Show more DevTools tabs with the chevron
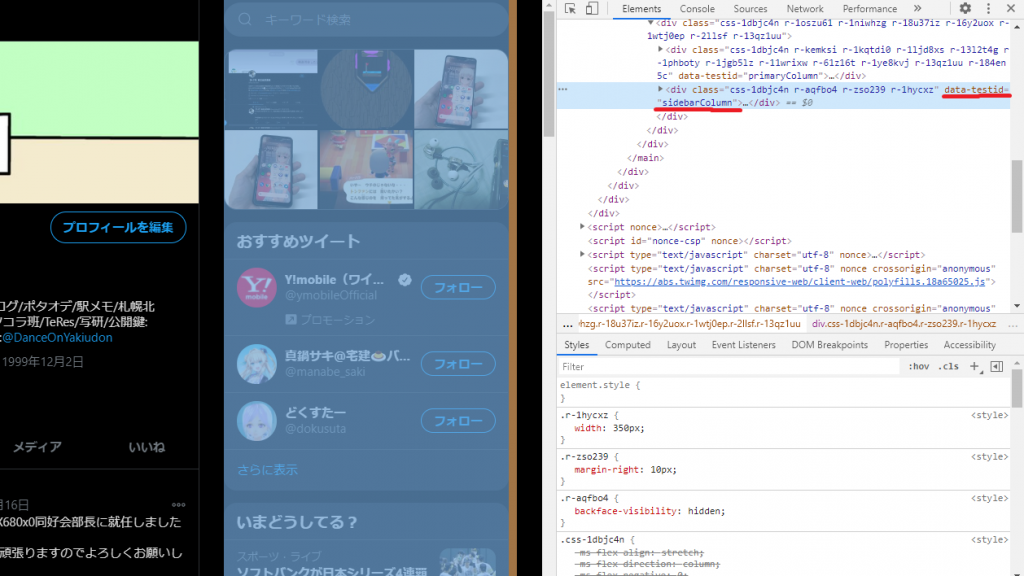The width and height of the screenshot is (1024, 576). [x=917, y=9]
